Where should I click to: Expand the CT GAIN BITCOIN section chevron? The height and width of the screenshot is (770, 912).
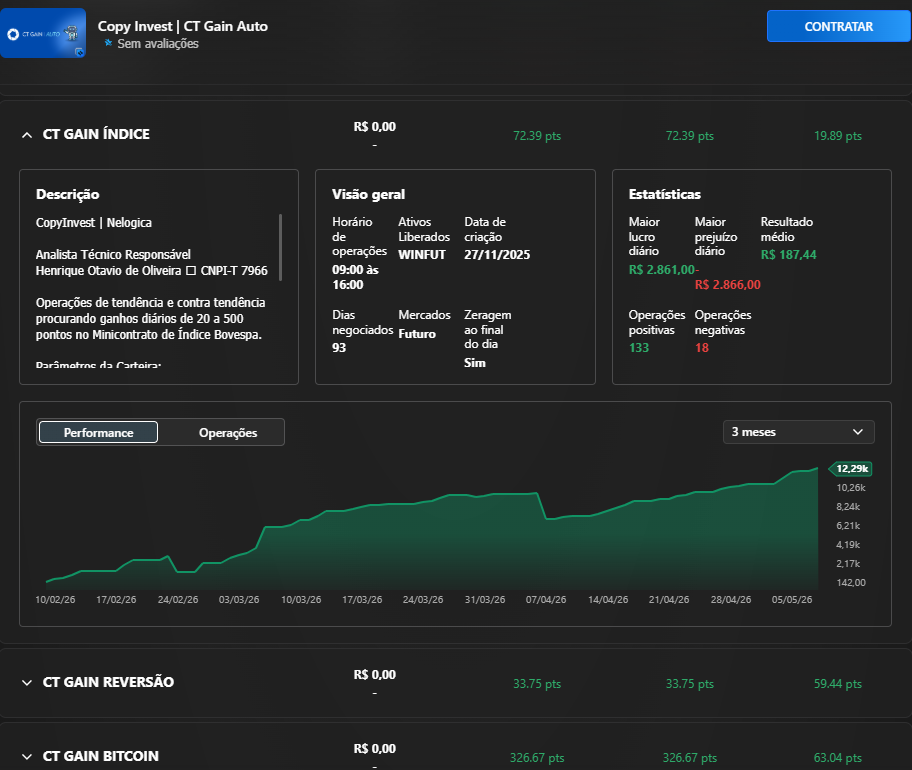click(x=27, y=757)
